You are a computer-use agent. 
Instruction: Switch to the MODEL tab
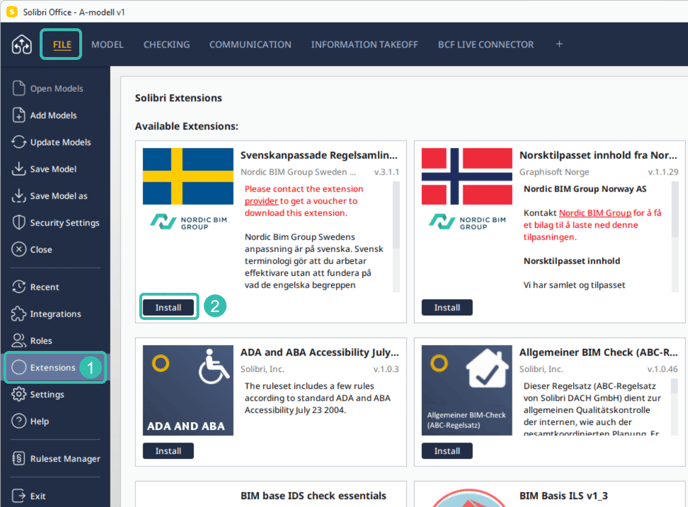pyautogui.click(x=108, y=44)
